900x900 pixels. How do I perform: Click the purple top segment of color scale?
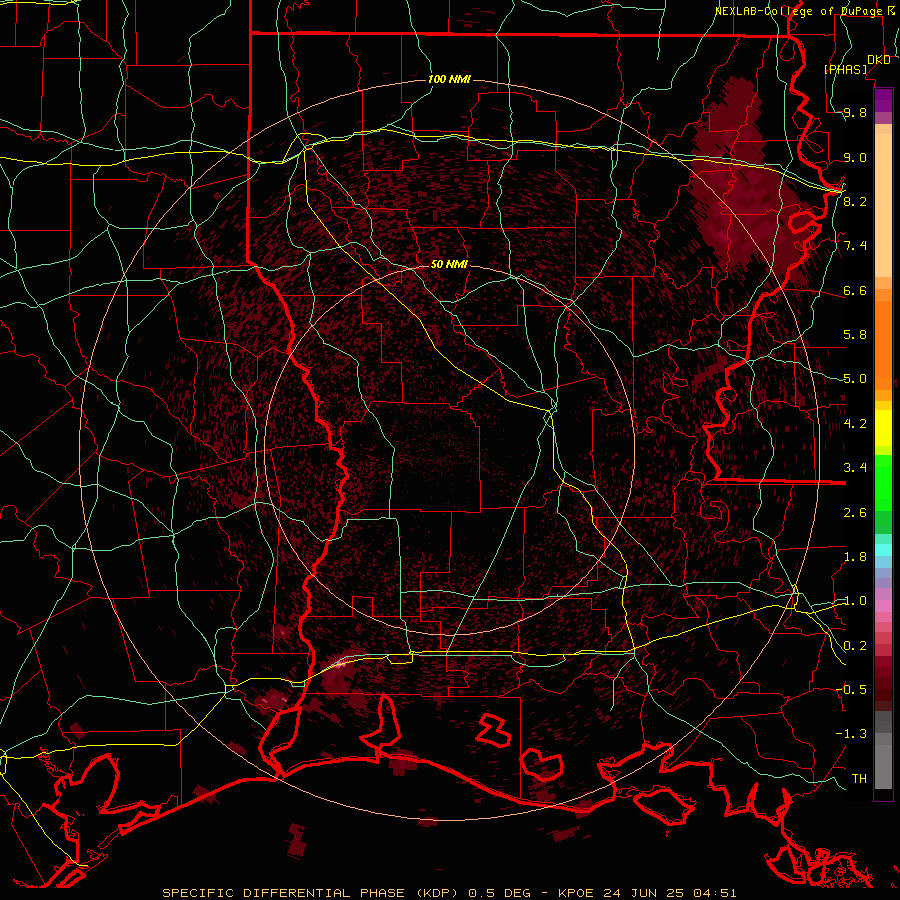883,100
